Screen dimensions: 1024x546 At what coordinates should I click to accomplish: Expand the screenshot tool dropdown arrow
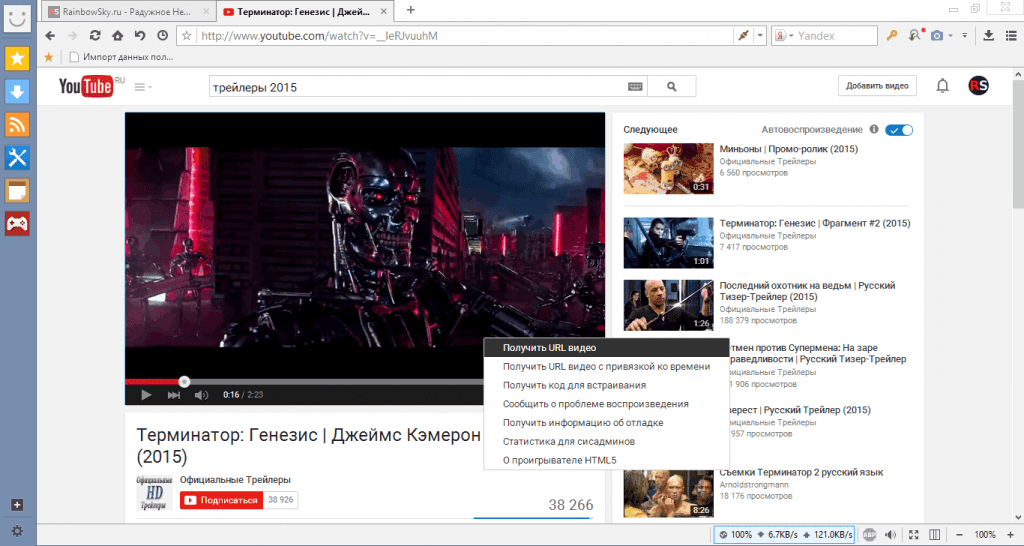coord(950,36)
